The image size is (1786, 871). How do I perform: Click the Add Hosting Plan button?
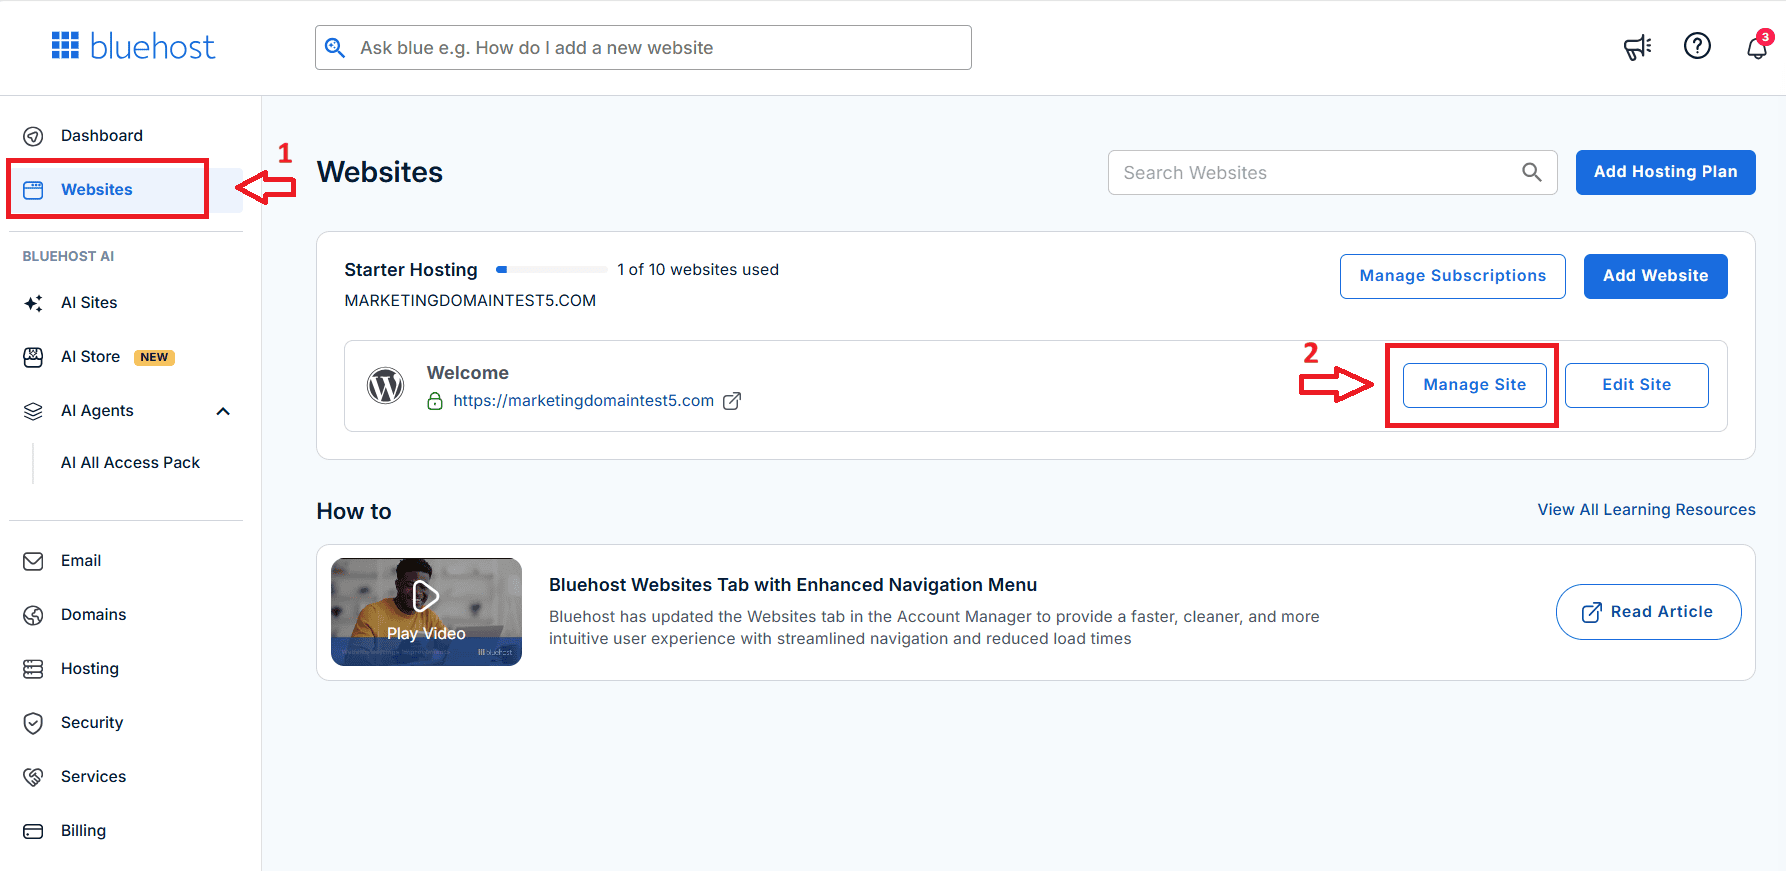coord(1666,172)
